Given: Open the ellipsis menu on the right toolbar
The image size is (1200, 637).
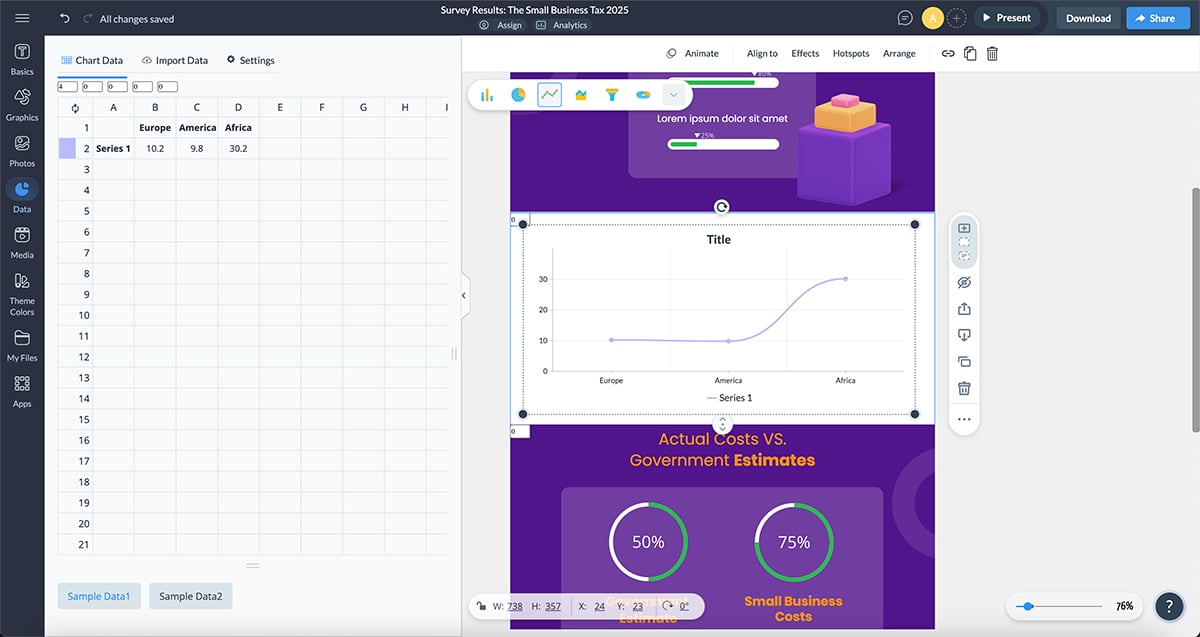Looking at the screenshot, I should coord(963,419).
